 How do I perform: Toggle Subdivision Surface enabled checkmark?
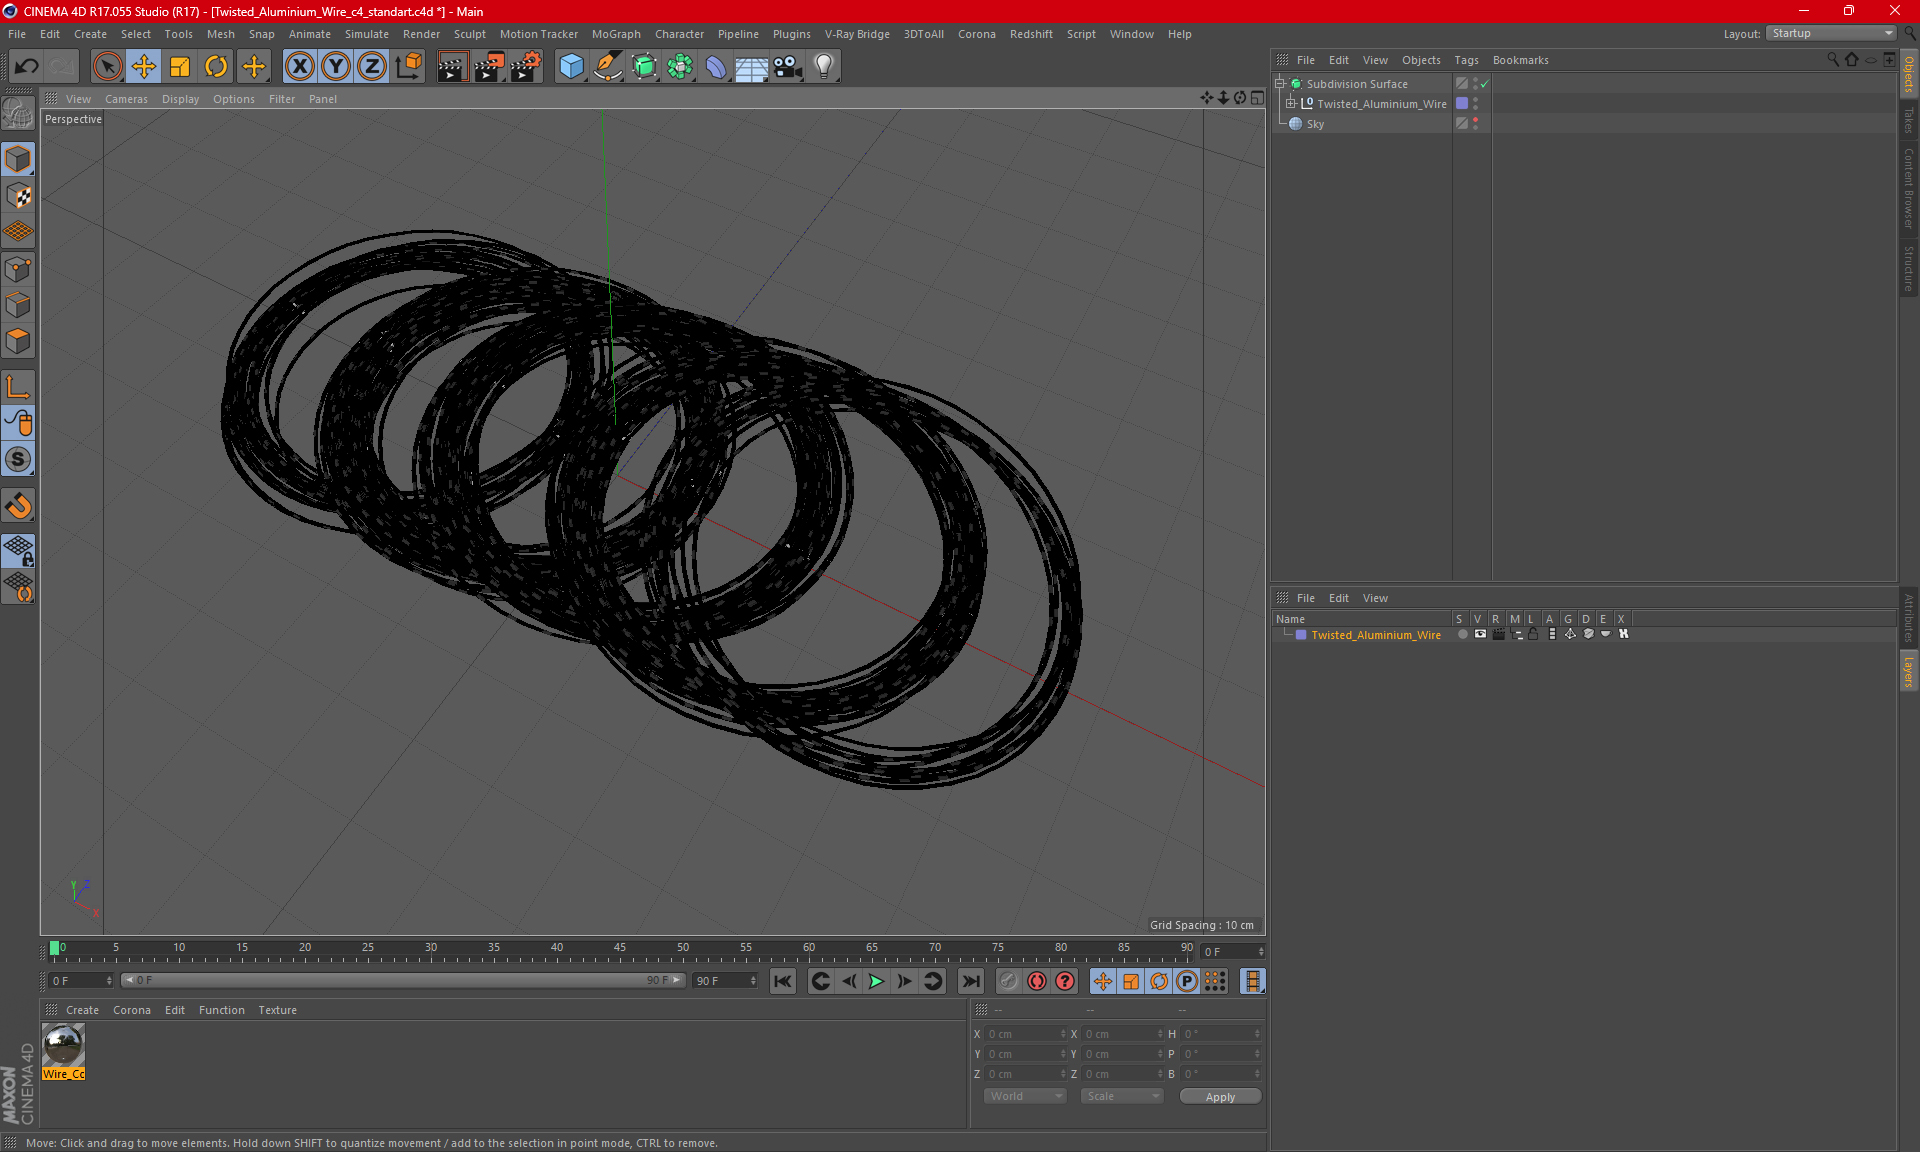[x=1485, y=84]
